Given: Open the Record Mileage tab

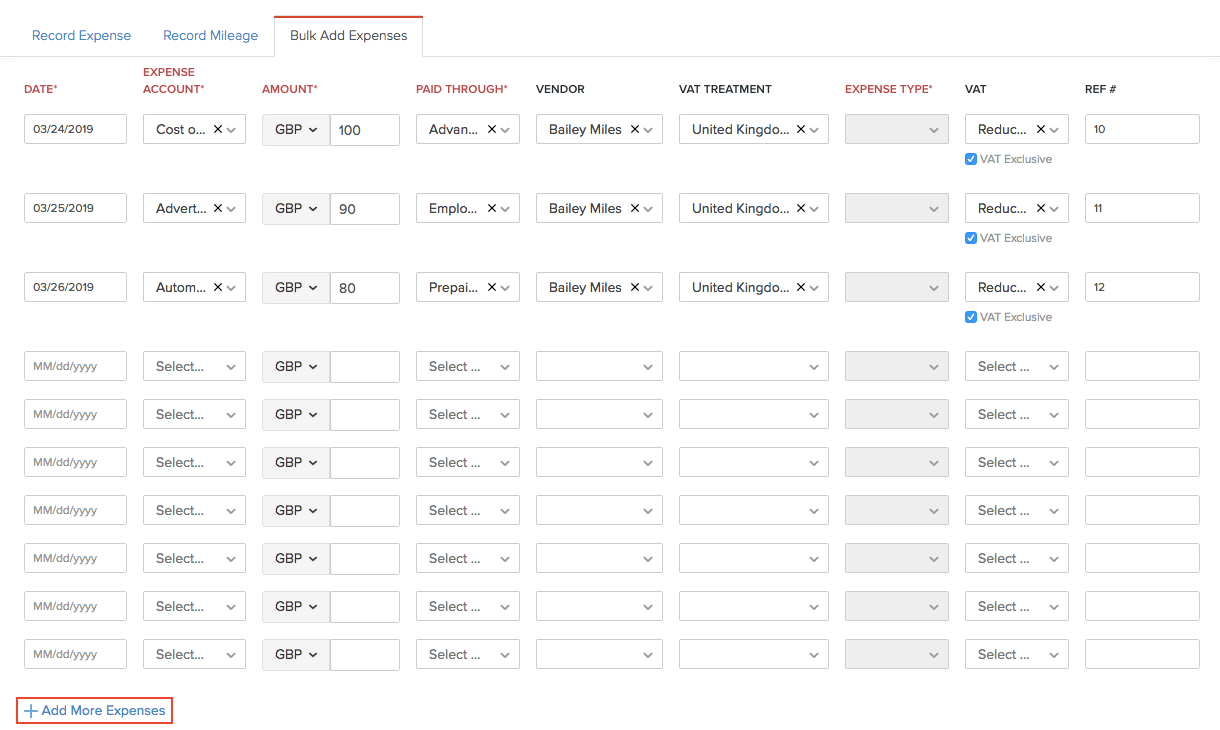Looking at the screenshot, I should point(210,36).
